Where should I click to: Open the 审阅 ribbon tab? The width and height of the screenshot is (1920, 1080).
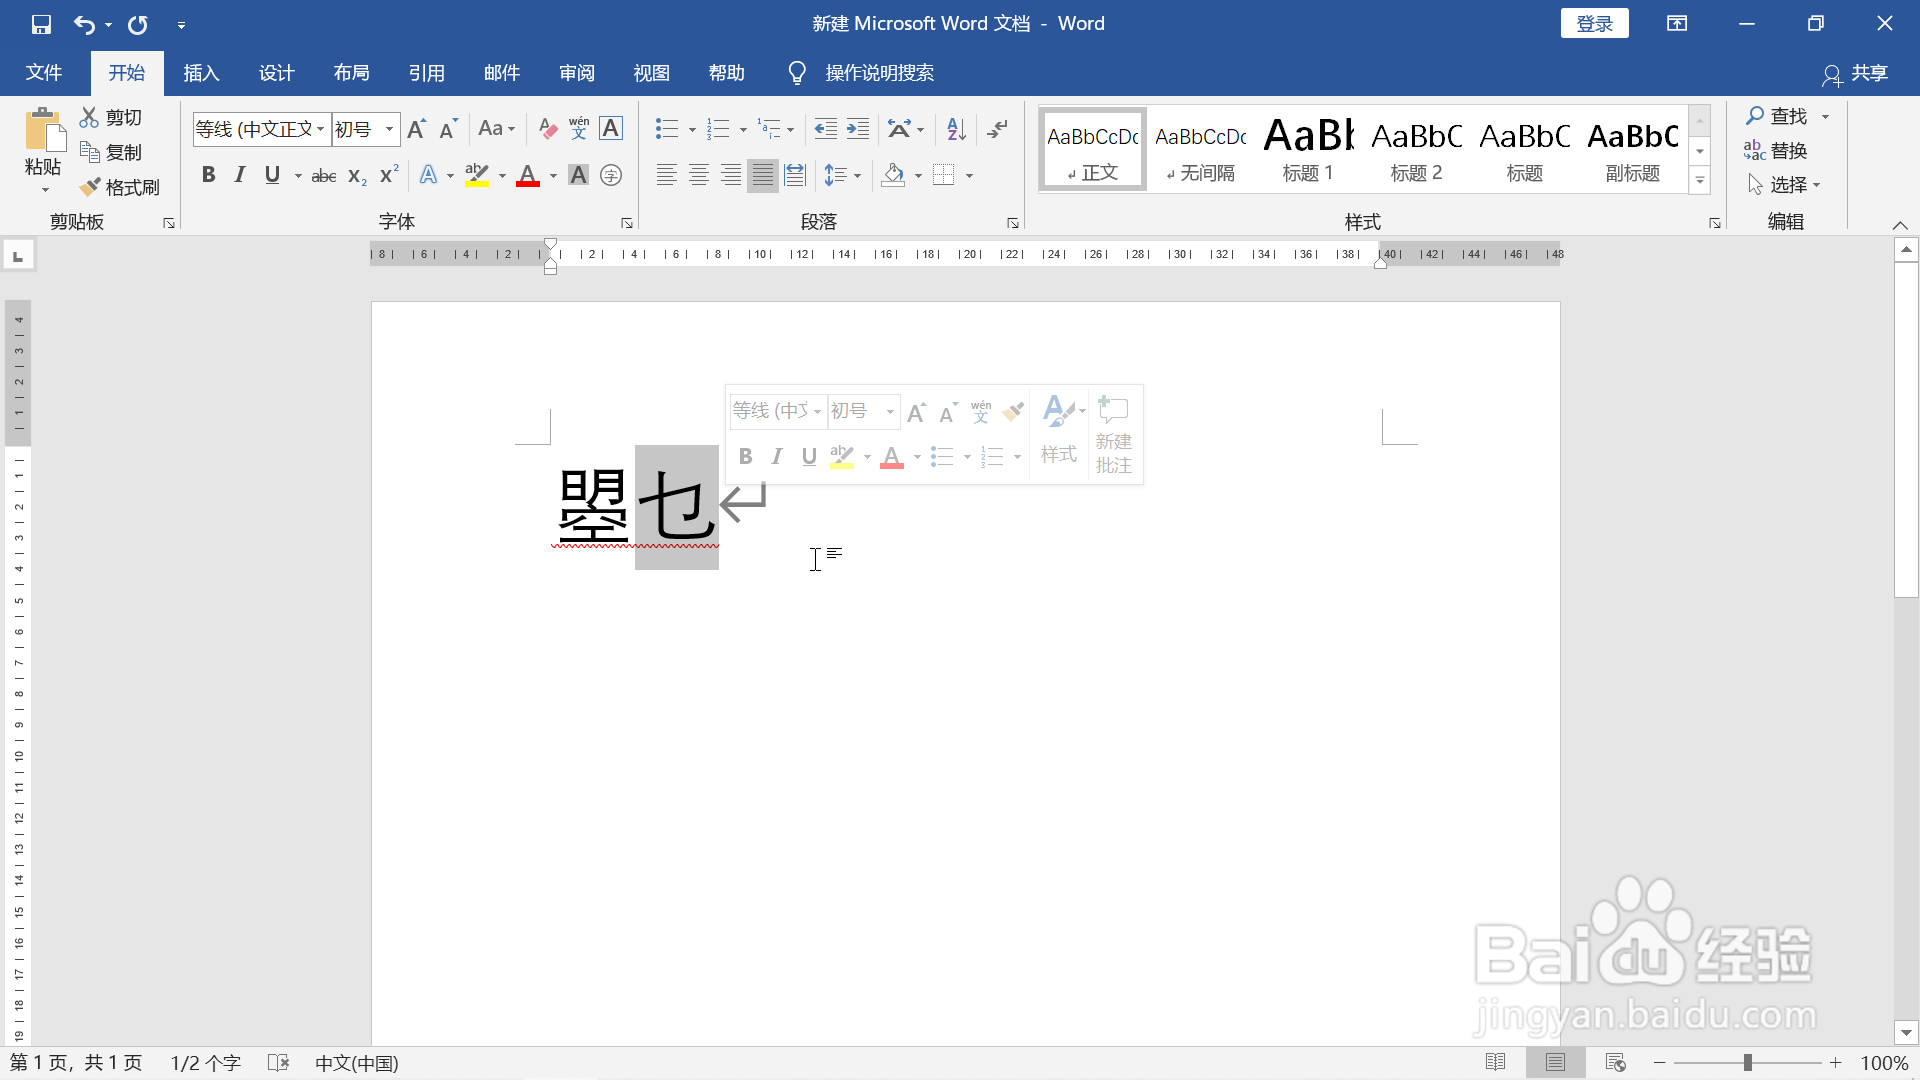coord(576,72)
